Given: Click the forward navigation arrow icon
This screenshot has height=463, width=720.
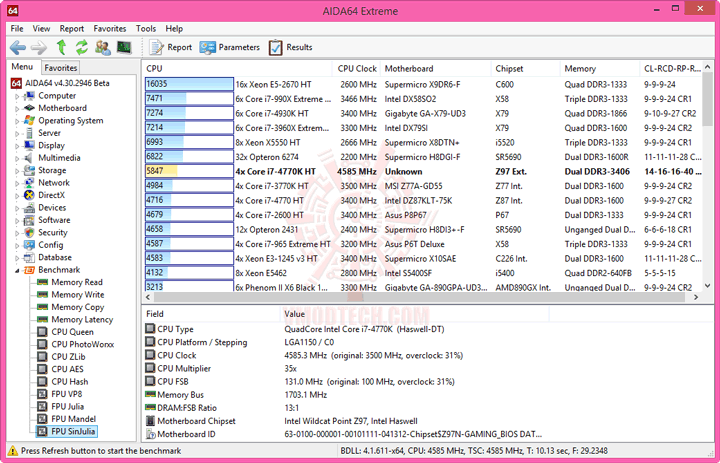Looking at the screenshot, I should click(x=39, y=47).
